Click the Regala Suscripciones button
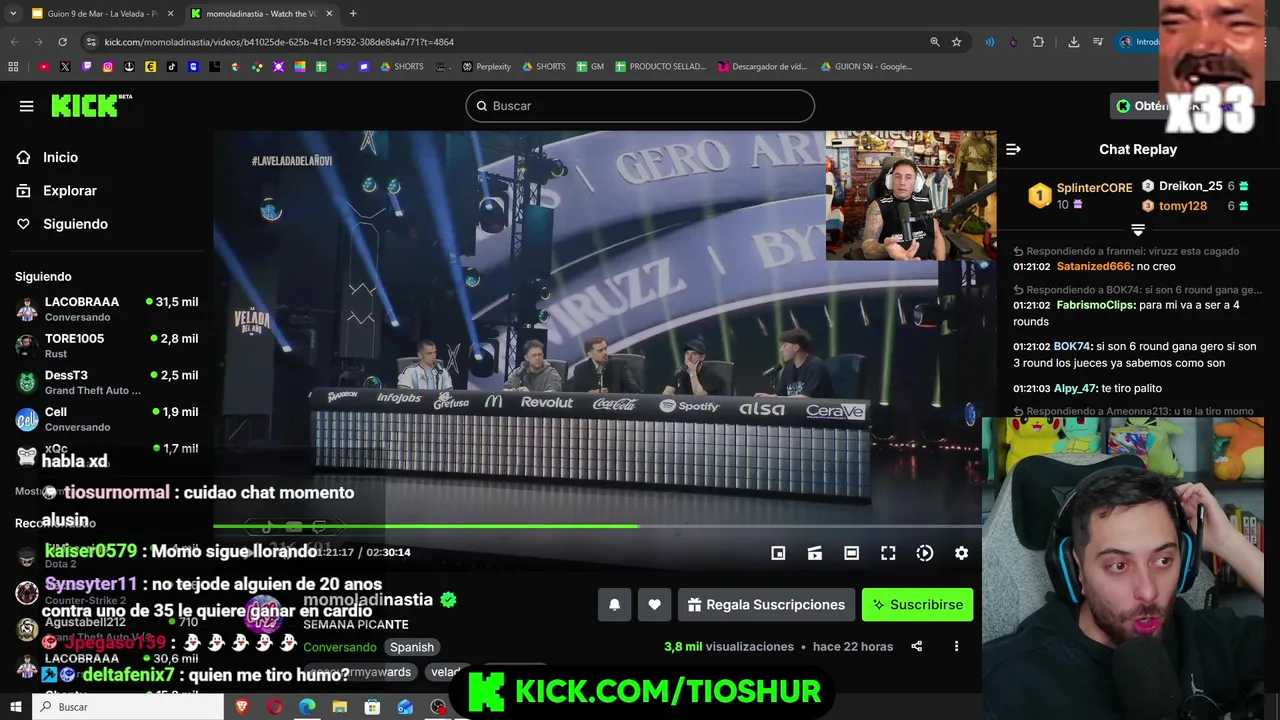The image size is (1280, 720). pos(766,604)
